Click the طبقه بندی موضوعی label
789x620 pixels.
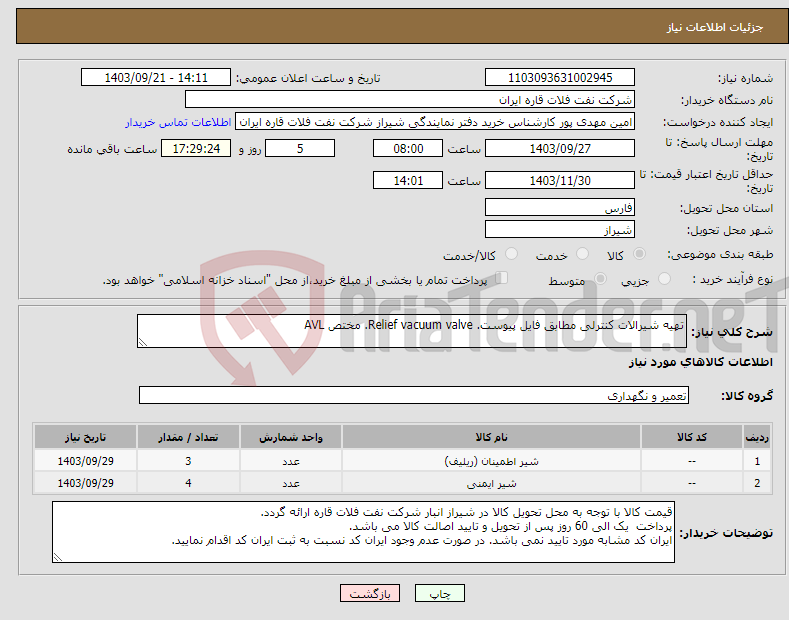coord(720,255)
